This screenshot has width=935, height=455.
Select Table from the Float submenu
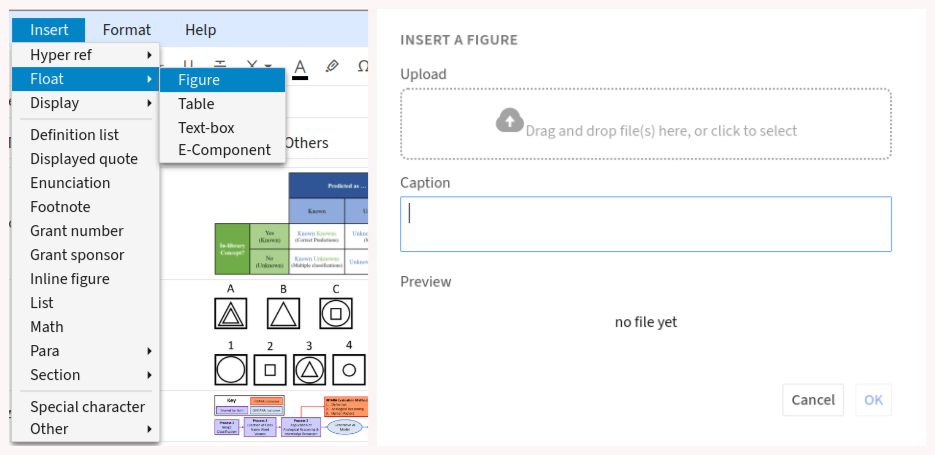196,104
